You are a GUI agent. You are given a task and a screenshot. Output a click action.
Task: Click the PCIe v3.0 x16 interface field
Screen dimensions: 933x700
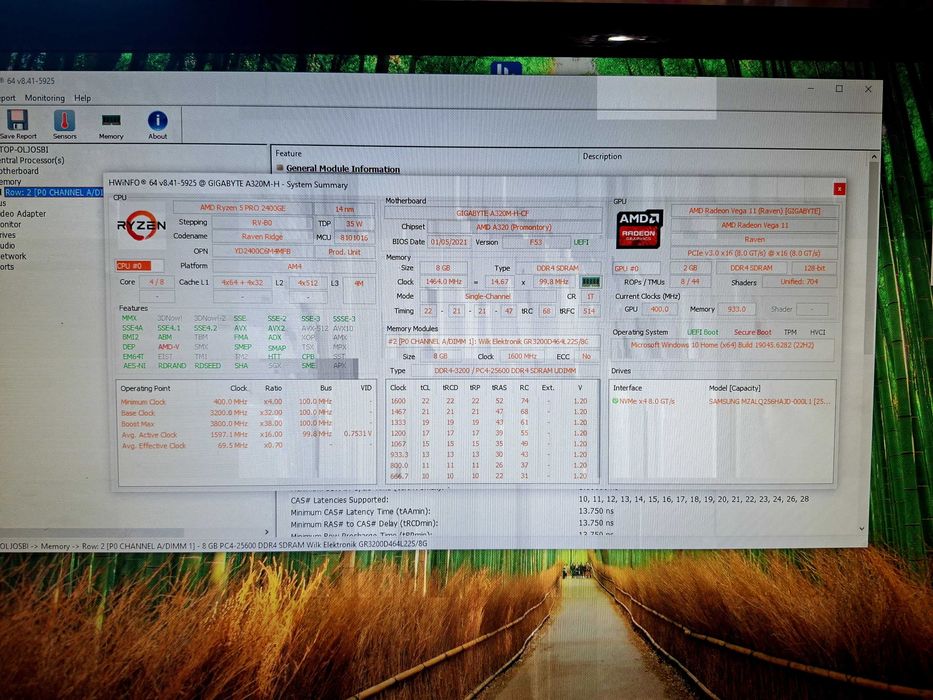754,254
